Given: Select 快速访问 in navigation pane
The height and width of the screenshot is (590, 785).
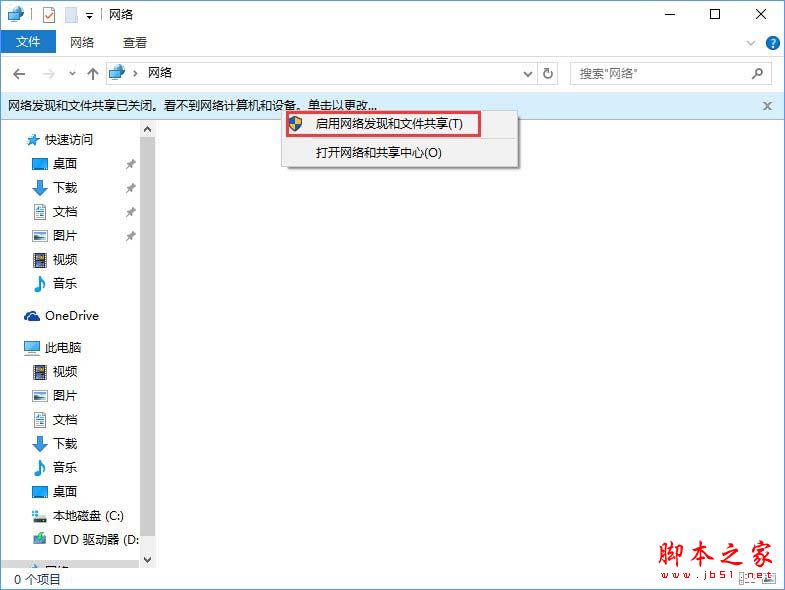Looking at the screenshot, I should coord(69,140).
